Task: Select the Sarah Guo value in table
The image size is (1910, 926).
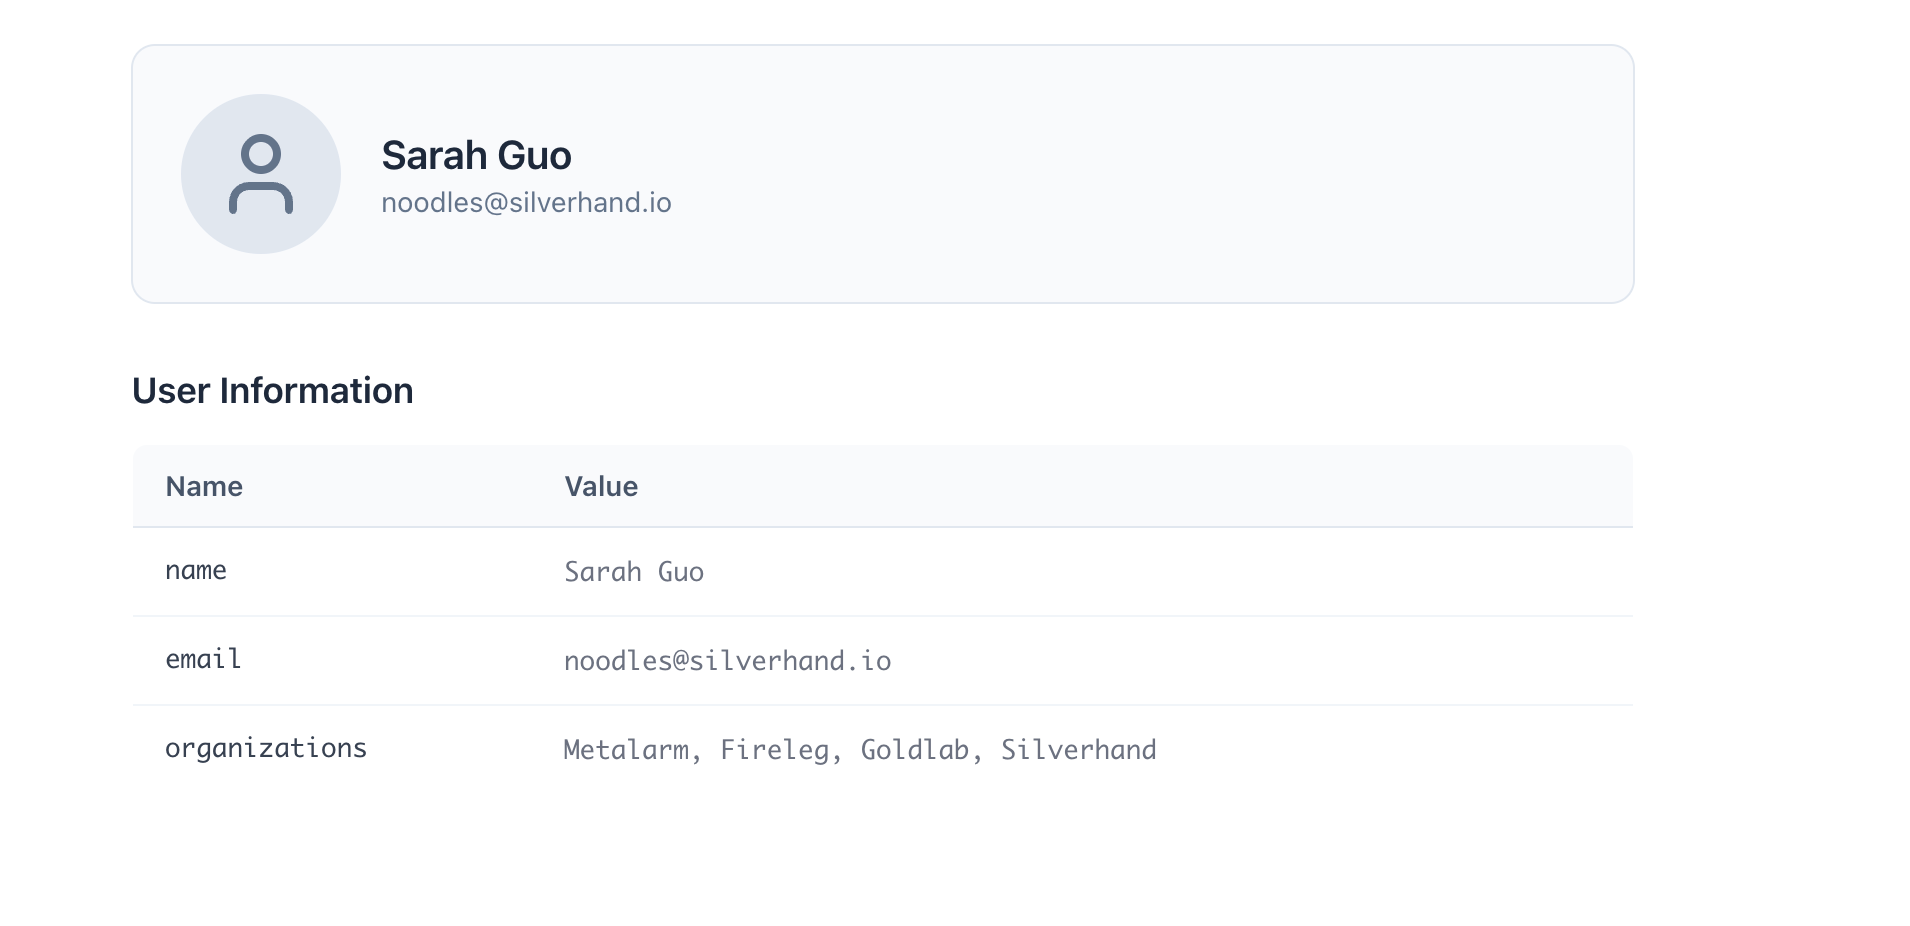Action: tap(634, 572)
